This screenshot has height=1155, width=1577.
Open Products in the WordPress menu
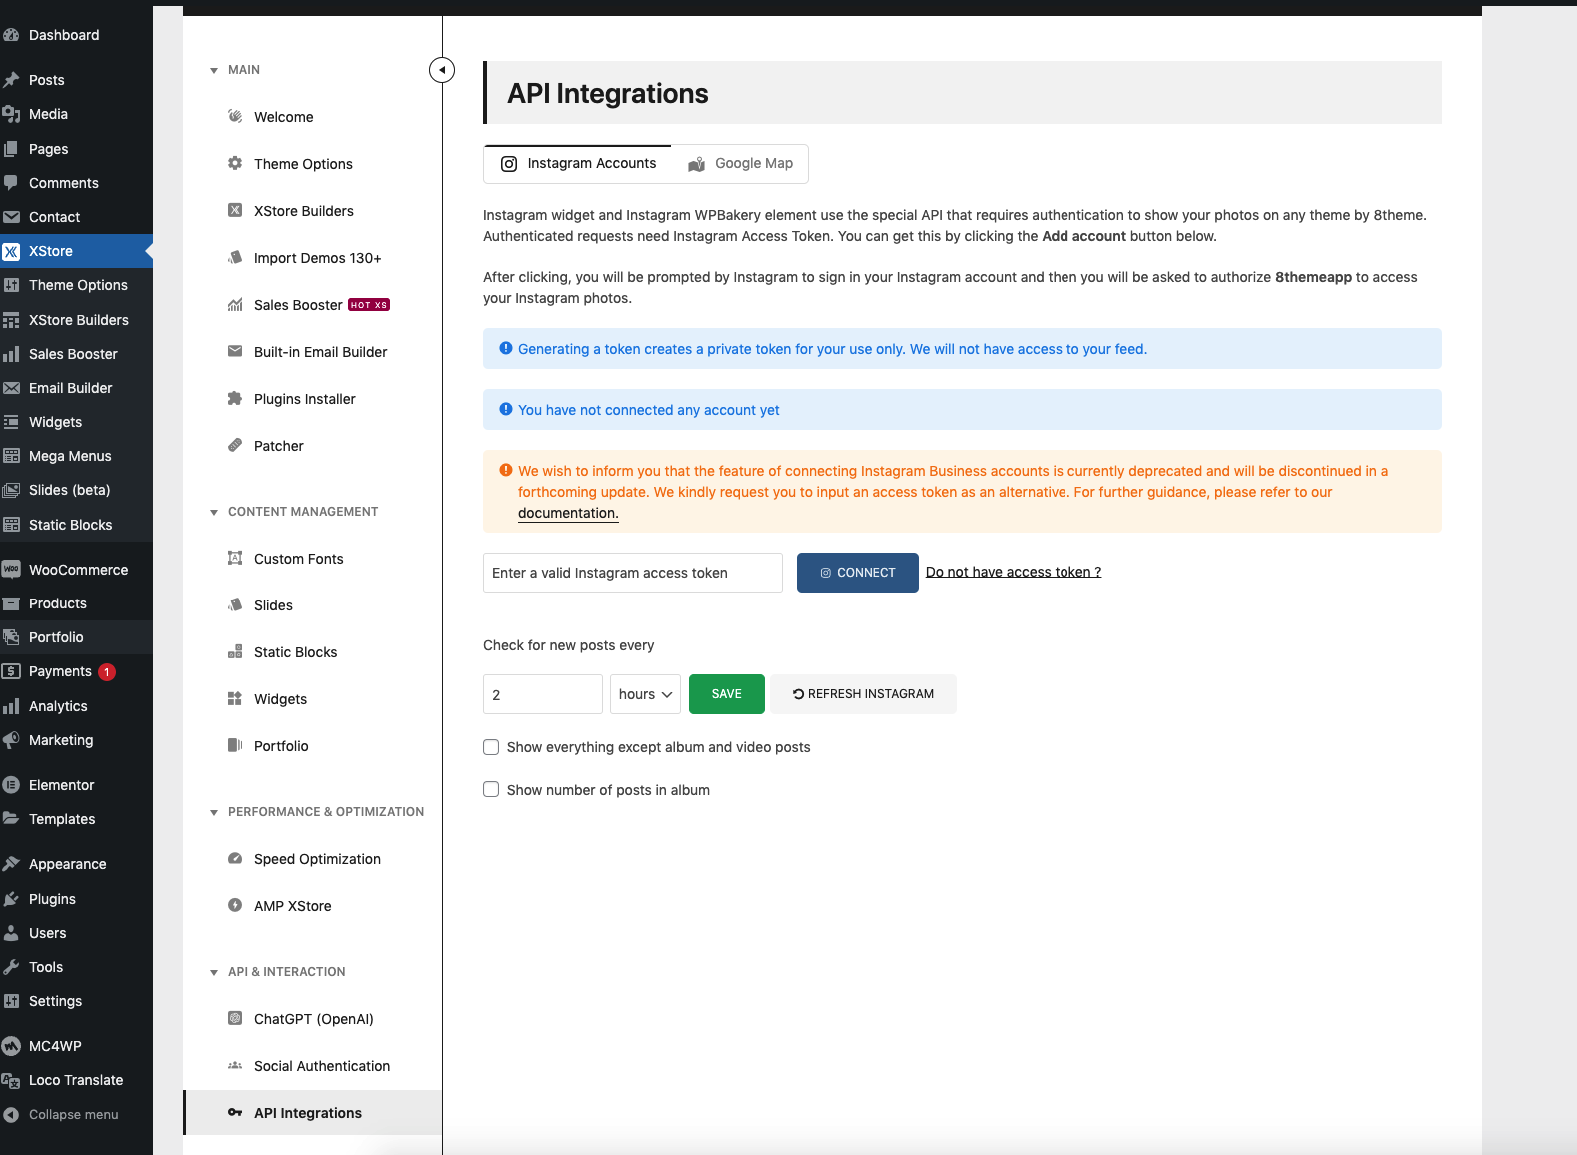76,603
